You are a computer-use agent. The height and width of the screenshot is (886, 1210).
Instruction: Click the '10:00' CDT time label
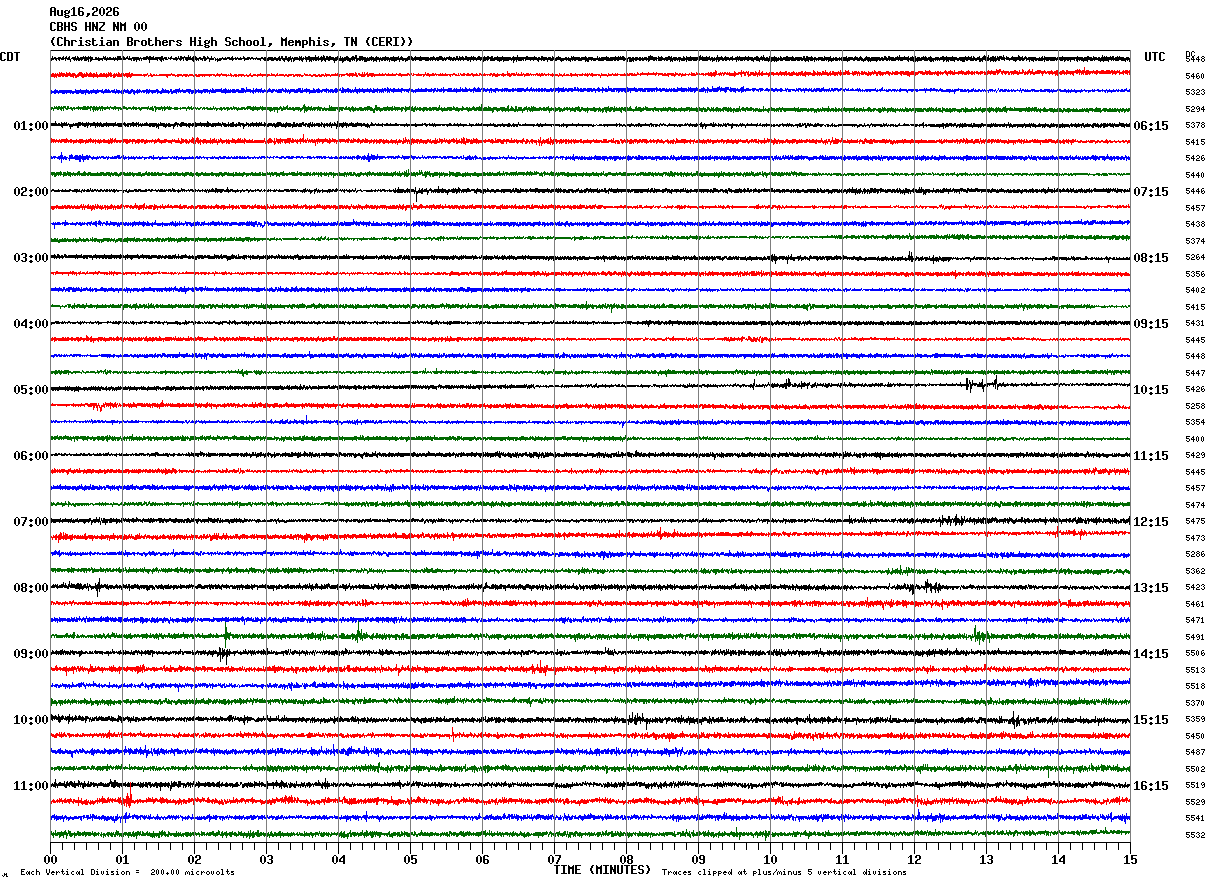(x=31, y=720)
